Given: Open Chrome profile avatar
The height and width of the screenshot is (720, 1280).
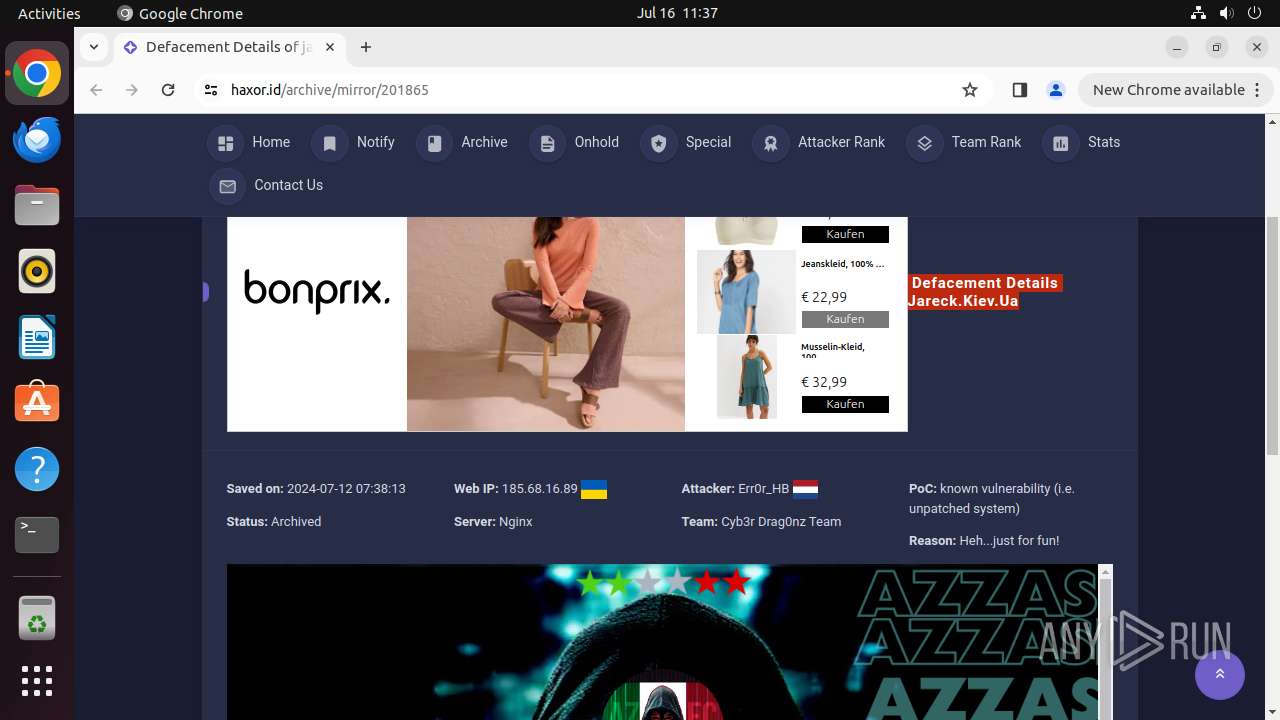Looking at the screenshot, I should pos(1056,90).
